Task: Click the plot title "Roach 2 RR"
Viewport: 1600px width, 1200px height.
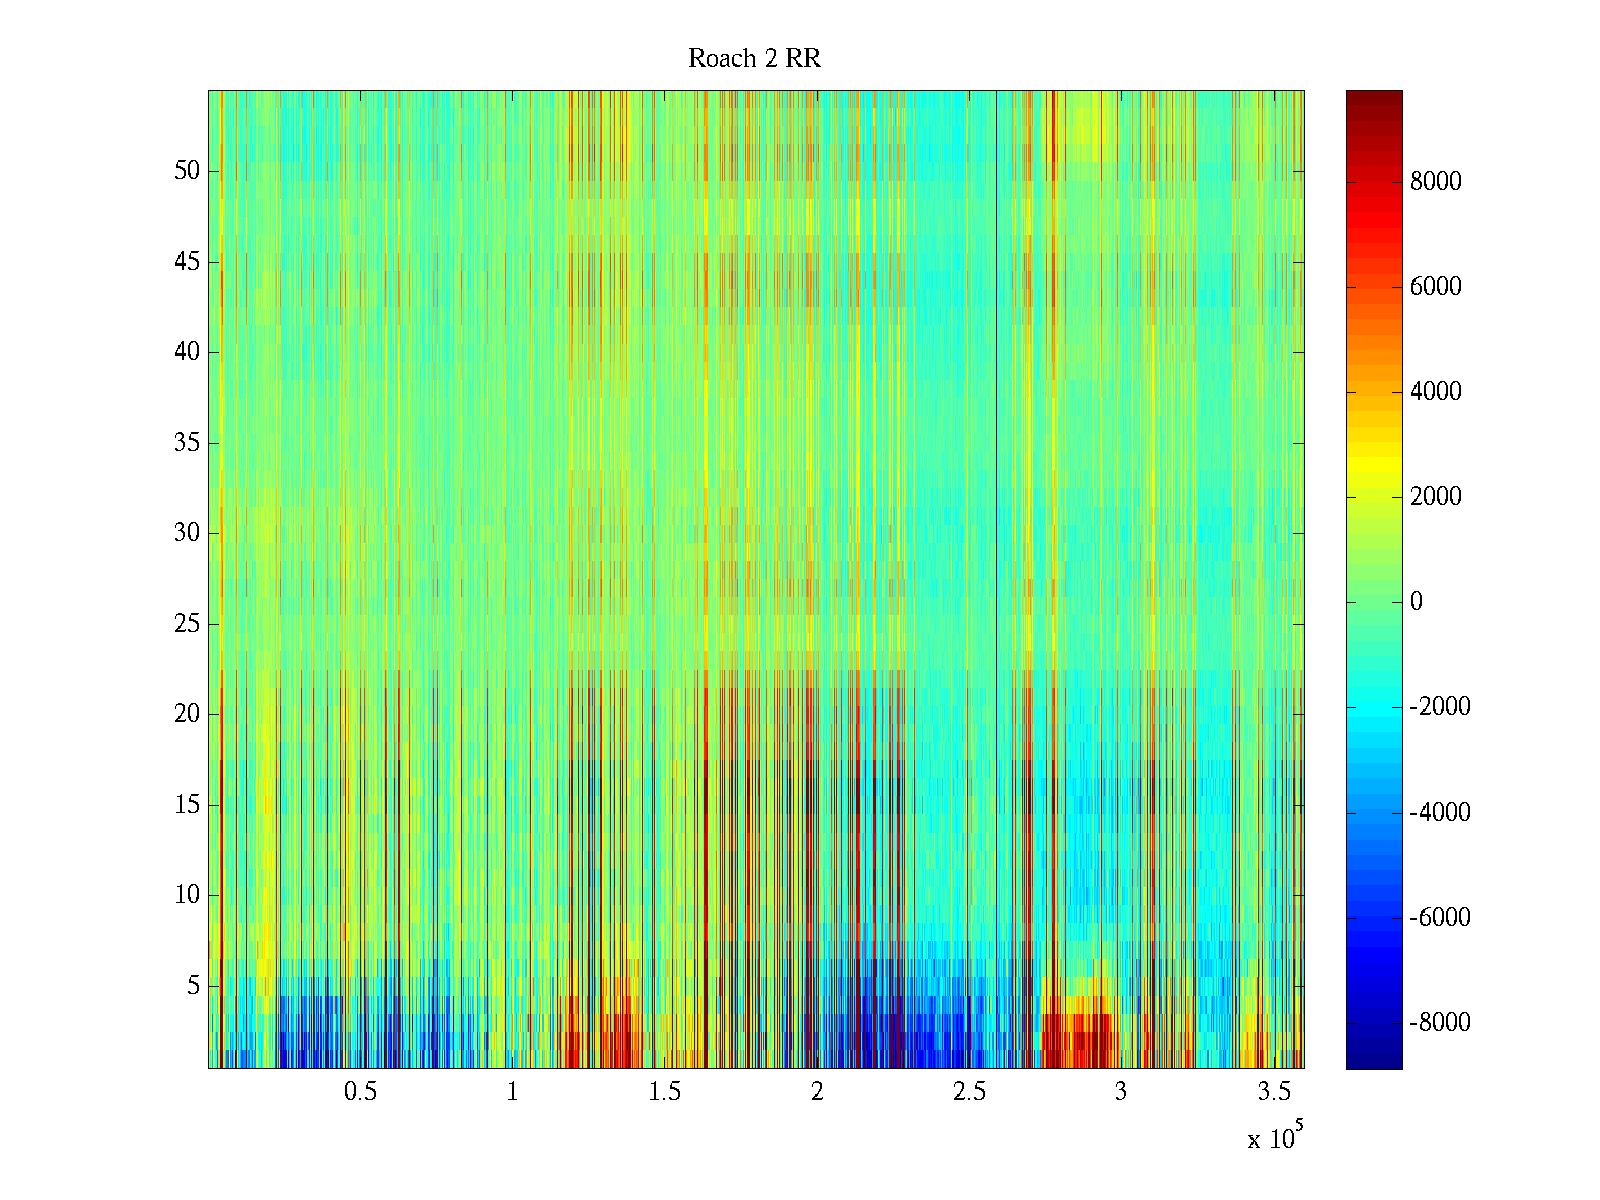Action: click(x=754, y=59)
